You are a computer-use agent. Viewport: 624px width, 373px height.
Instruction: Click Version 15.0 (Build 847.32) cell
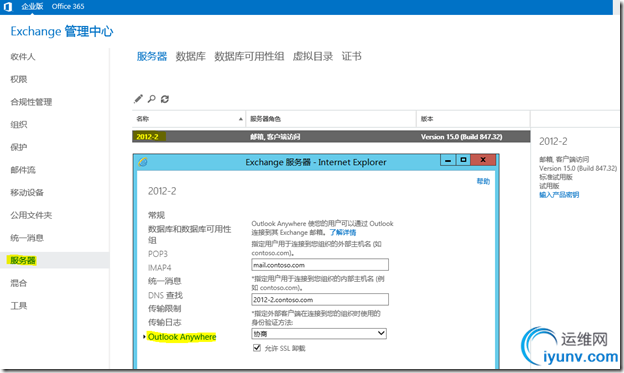tap(461, 137)
